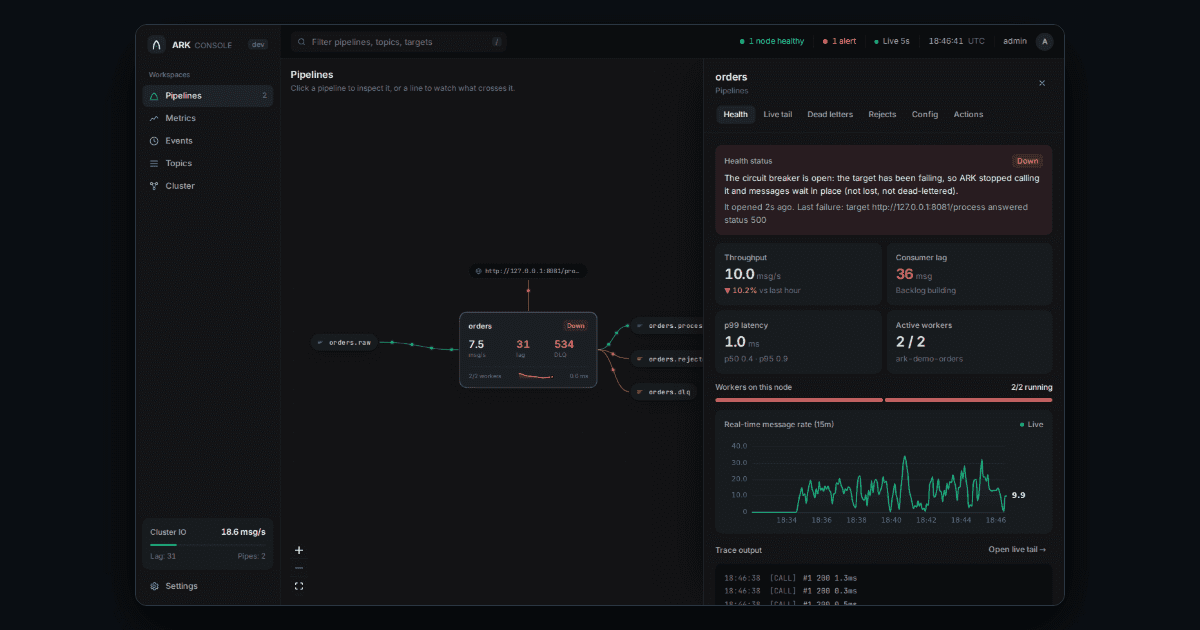Open Settings in the sidebar

(208, 586)
